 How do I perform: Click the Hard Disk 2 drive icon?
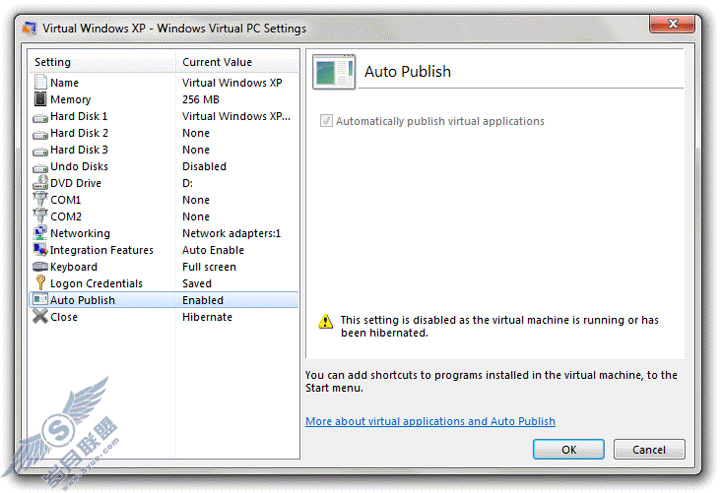(40, 134)
